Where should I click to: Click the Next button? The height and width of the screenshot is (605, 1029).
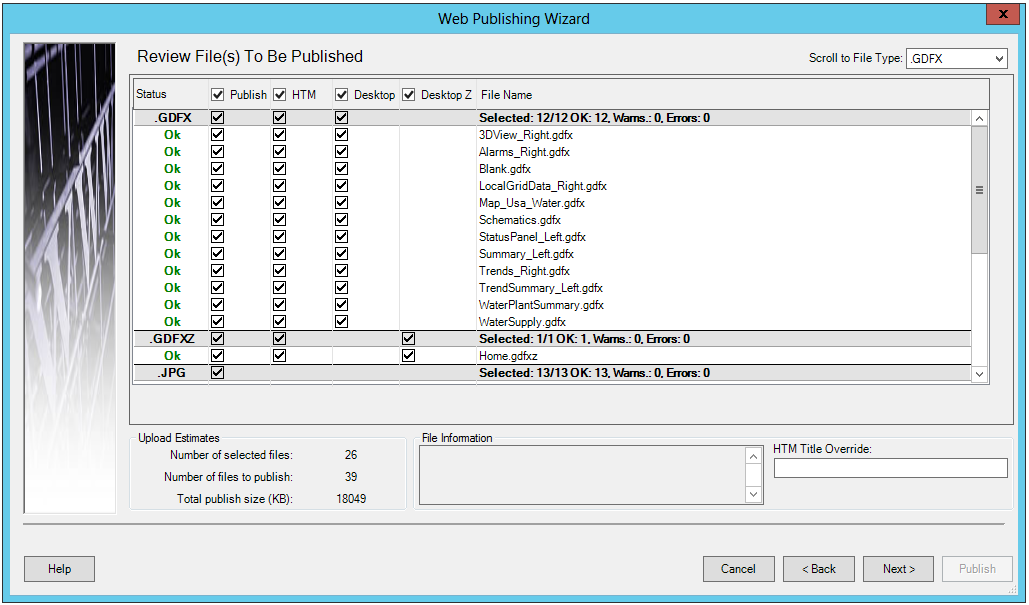click(898, 569)
